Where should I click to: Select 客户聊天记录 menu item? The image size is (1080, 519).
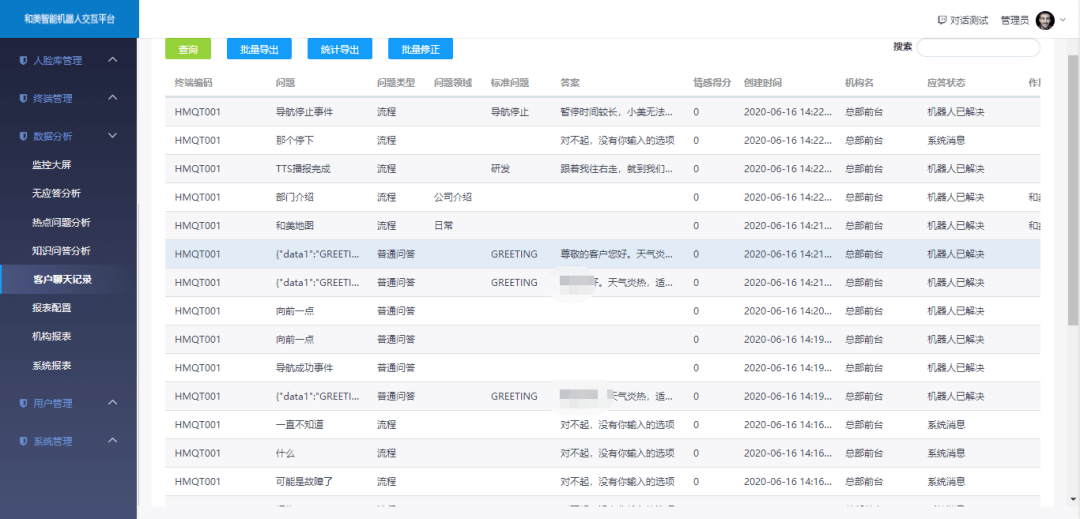(x=62, y=279)
